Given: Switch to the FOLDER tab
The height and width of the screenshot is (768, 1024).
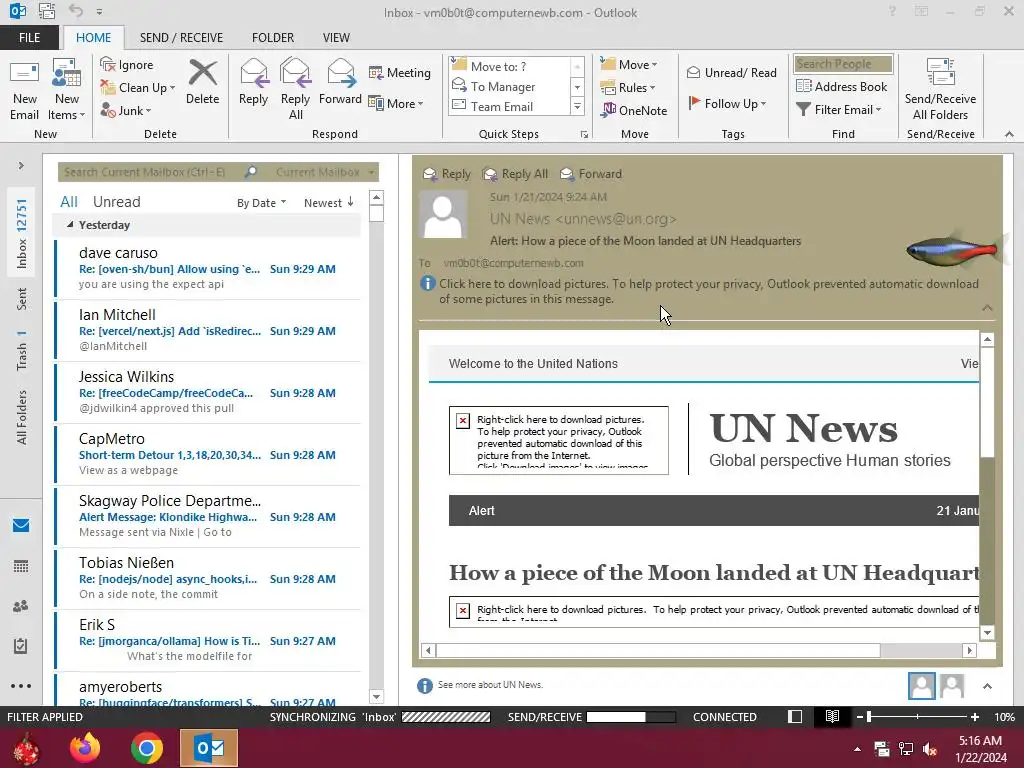Looking at the screenshot, I should [273, 38].
